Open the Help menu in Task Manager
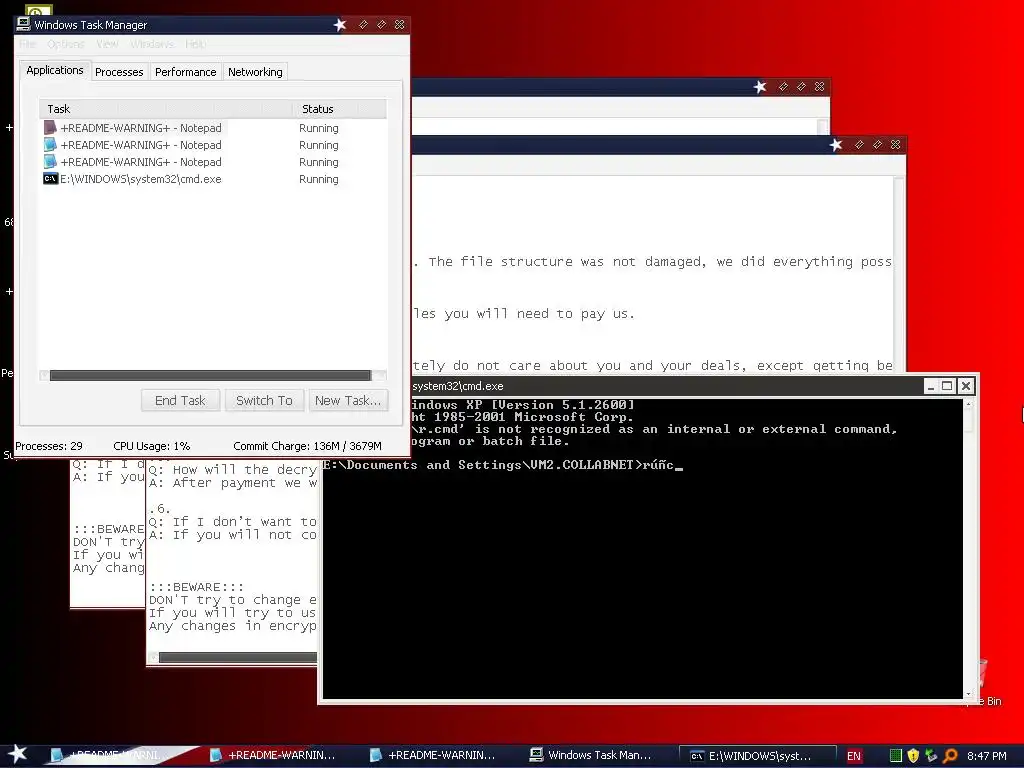Image resolution: width=1024 pixels, height=768 pixels. point(195,44)
